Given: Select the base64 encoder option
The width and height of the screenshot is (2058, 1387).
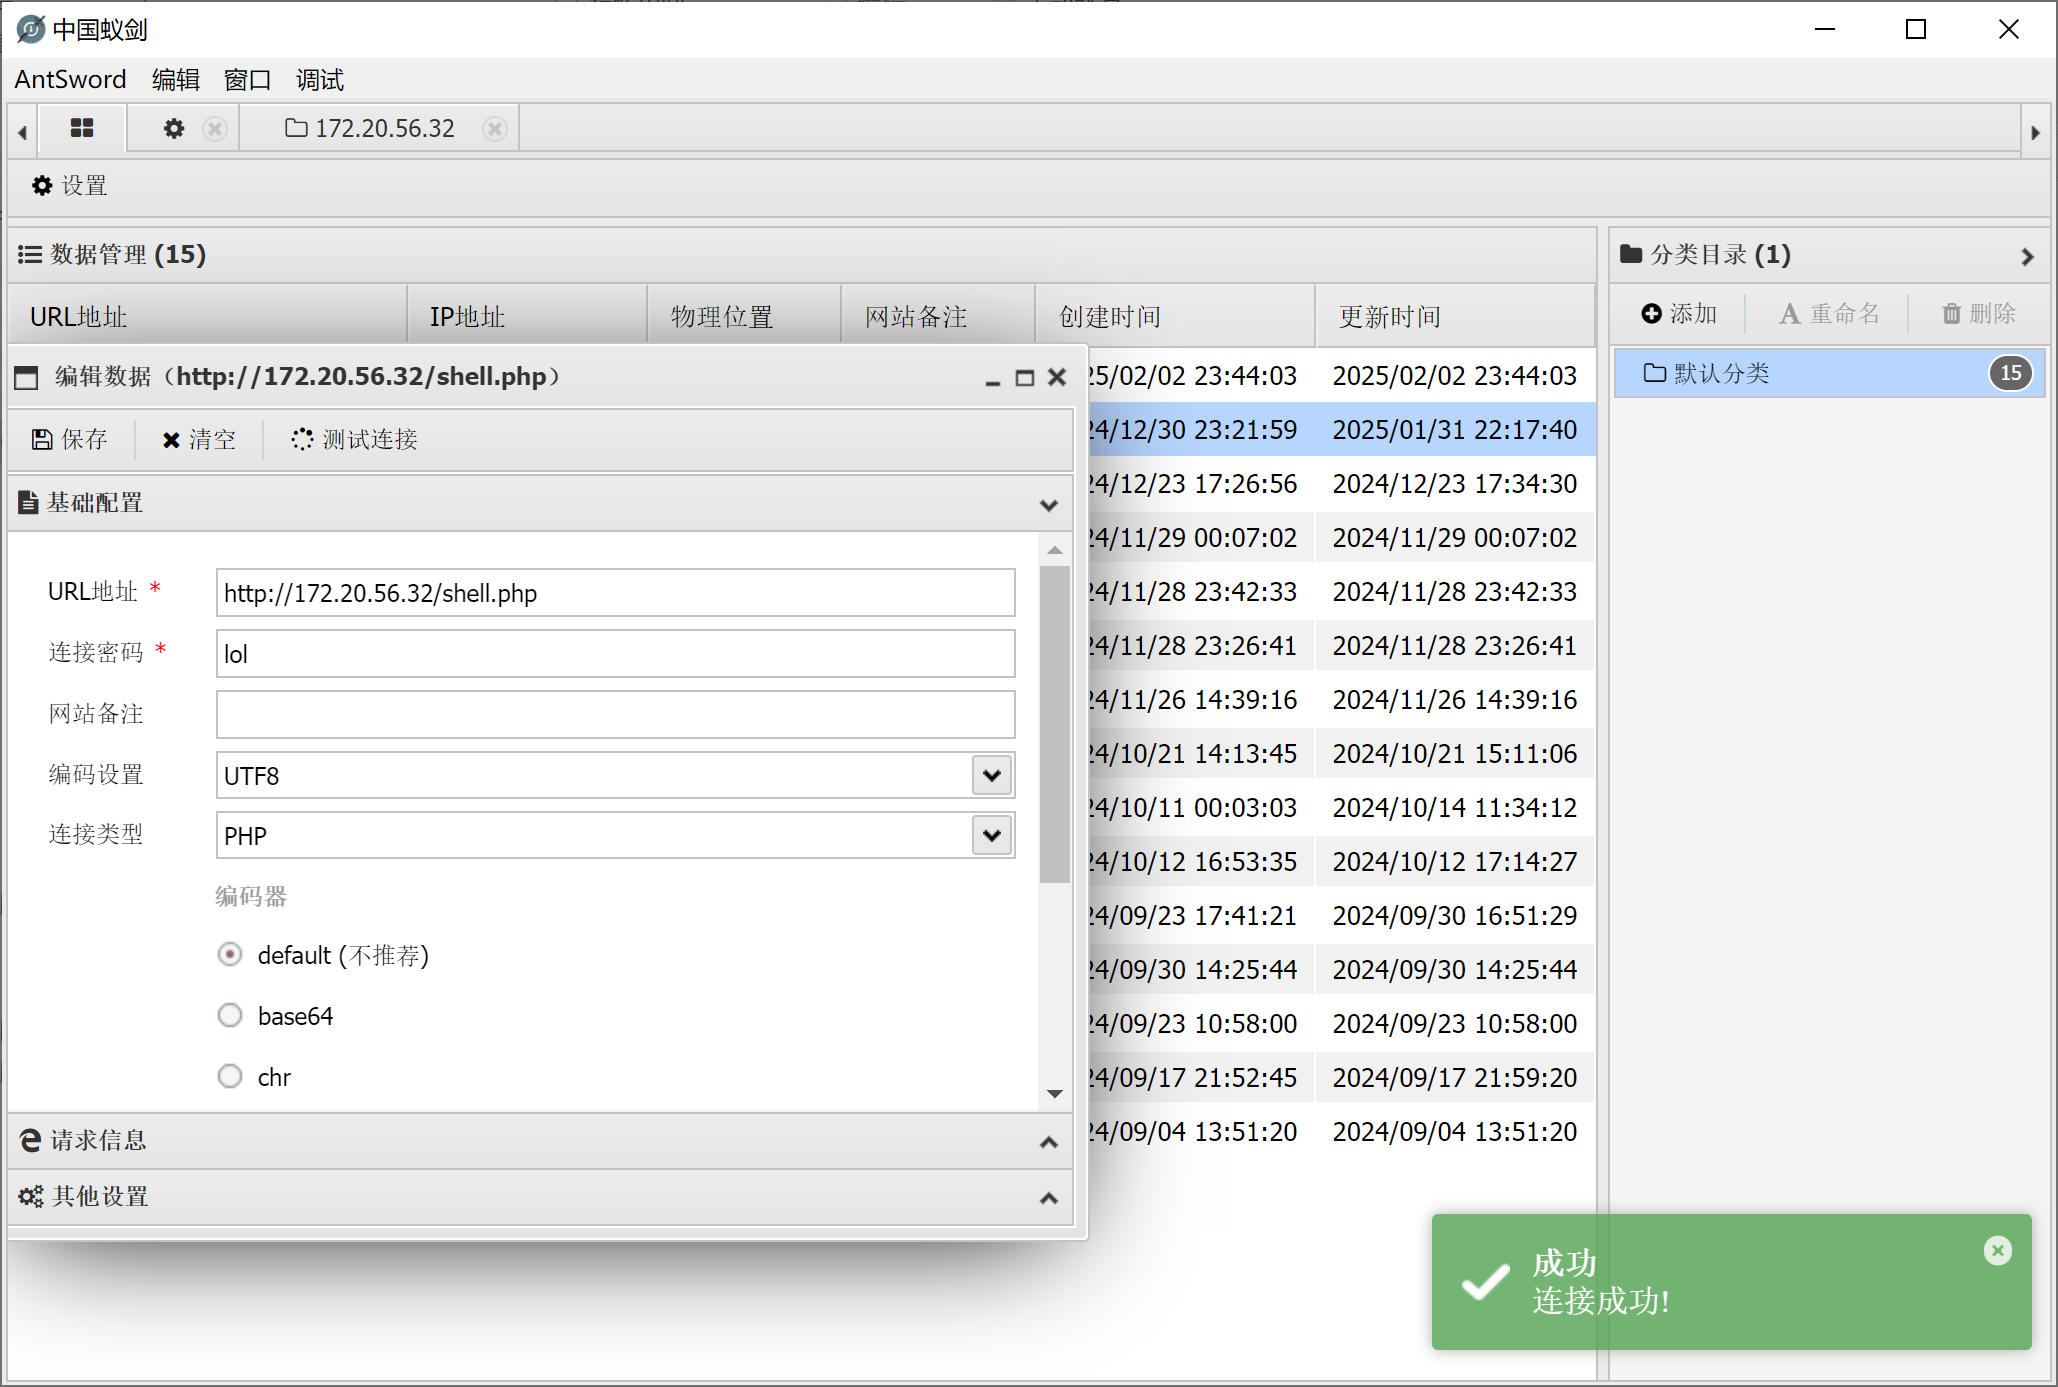Looking at the screenshot, I should [x=230, y=1016].
